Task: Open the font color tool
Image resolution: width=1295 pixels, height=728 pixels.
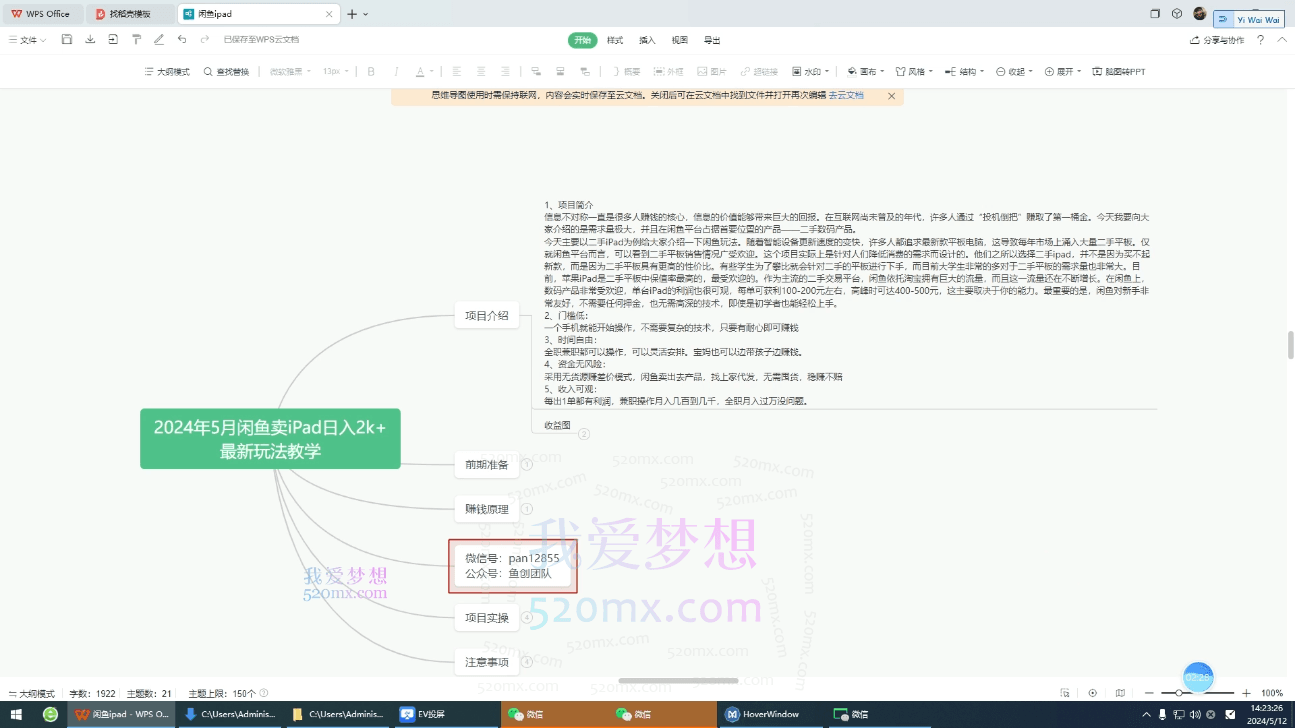Action: click(x=420, y=71)
